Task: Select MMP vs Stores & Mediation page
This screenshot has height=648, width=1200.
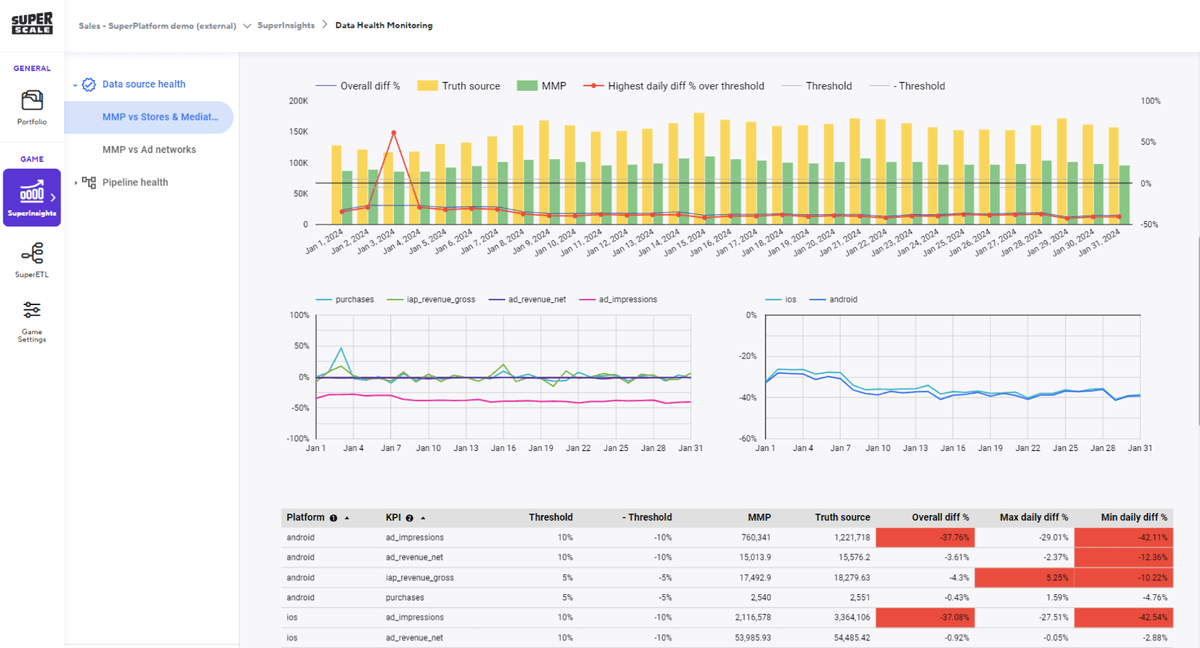Action: pos(148,117)
